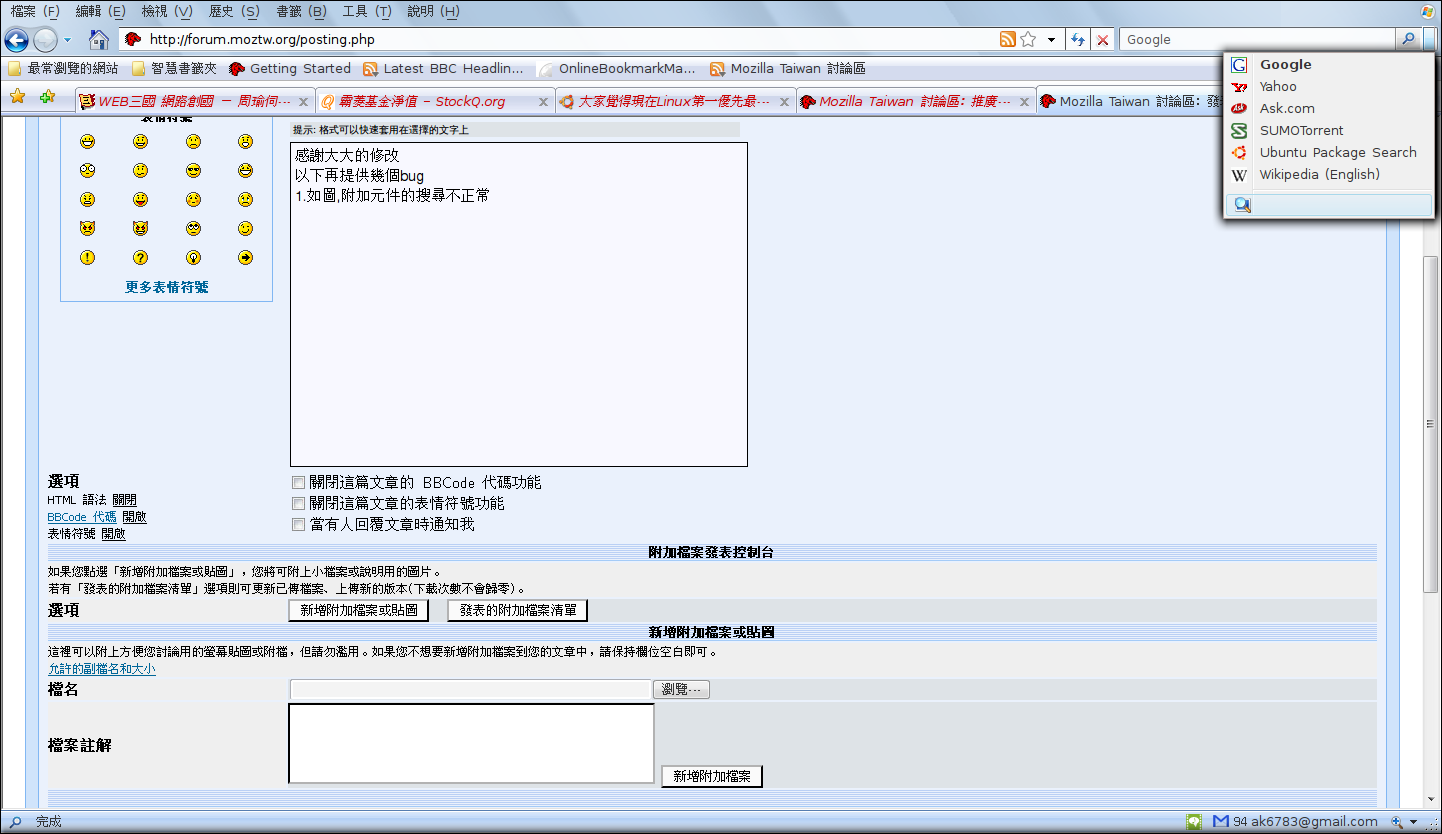1442x834 pixels.
Task: Open the 檔案 (F) menu
Action: click(x=35, y=11)
